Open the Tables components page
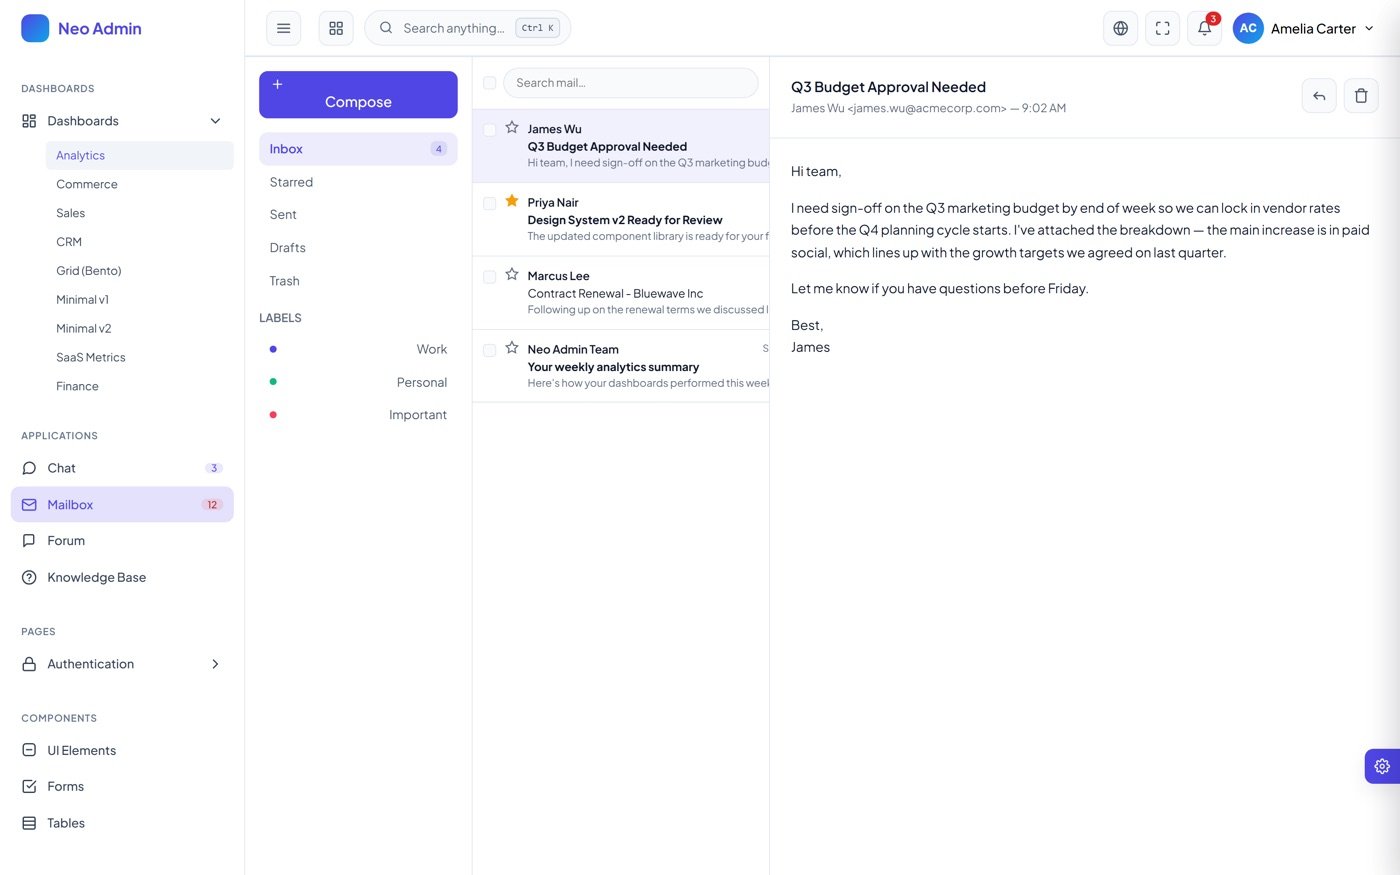This screenshot has height=875, width=1400. (x=122, y=823)
